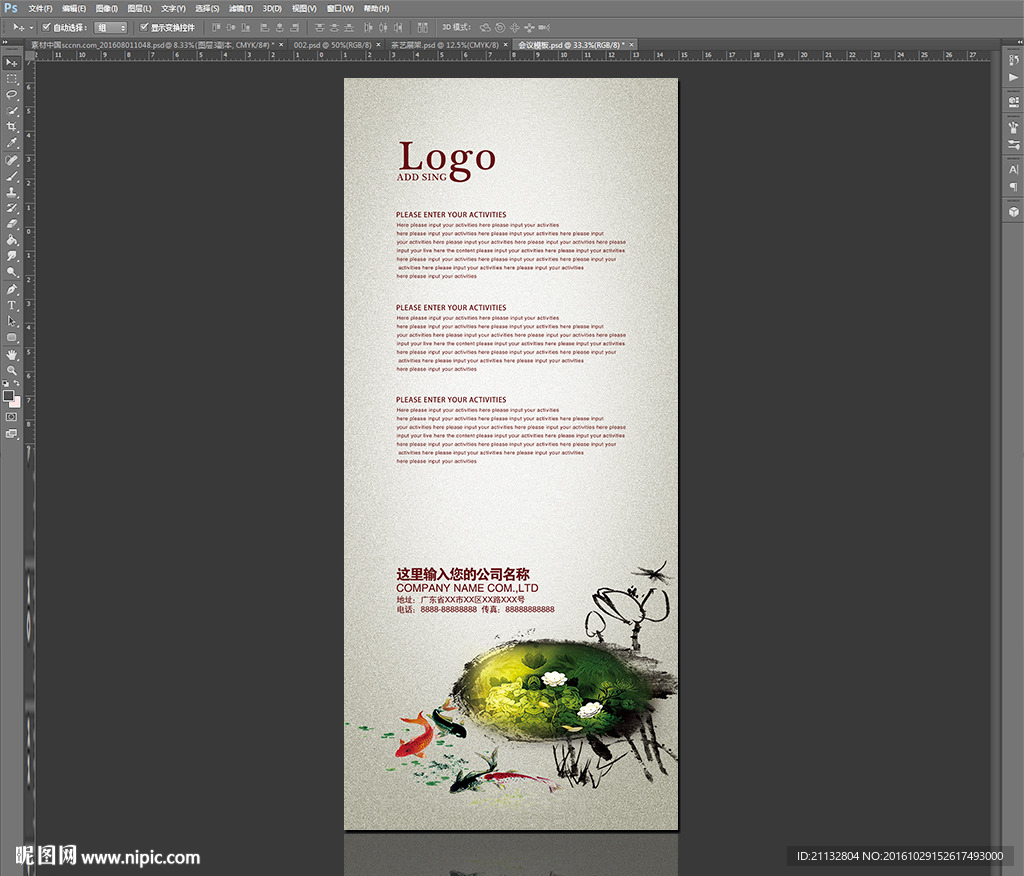The image size is (1024, 876).
Task: Choose the Clone Stamp tool
Action: pos(12,192)
